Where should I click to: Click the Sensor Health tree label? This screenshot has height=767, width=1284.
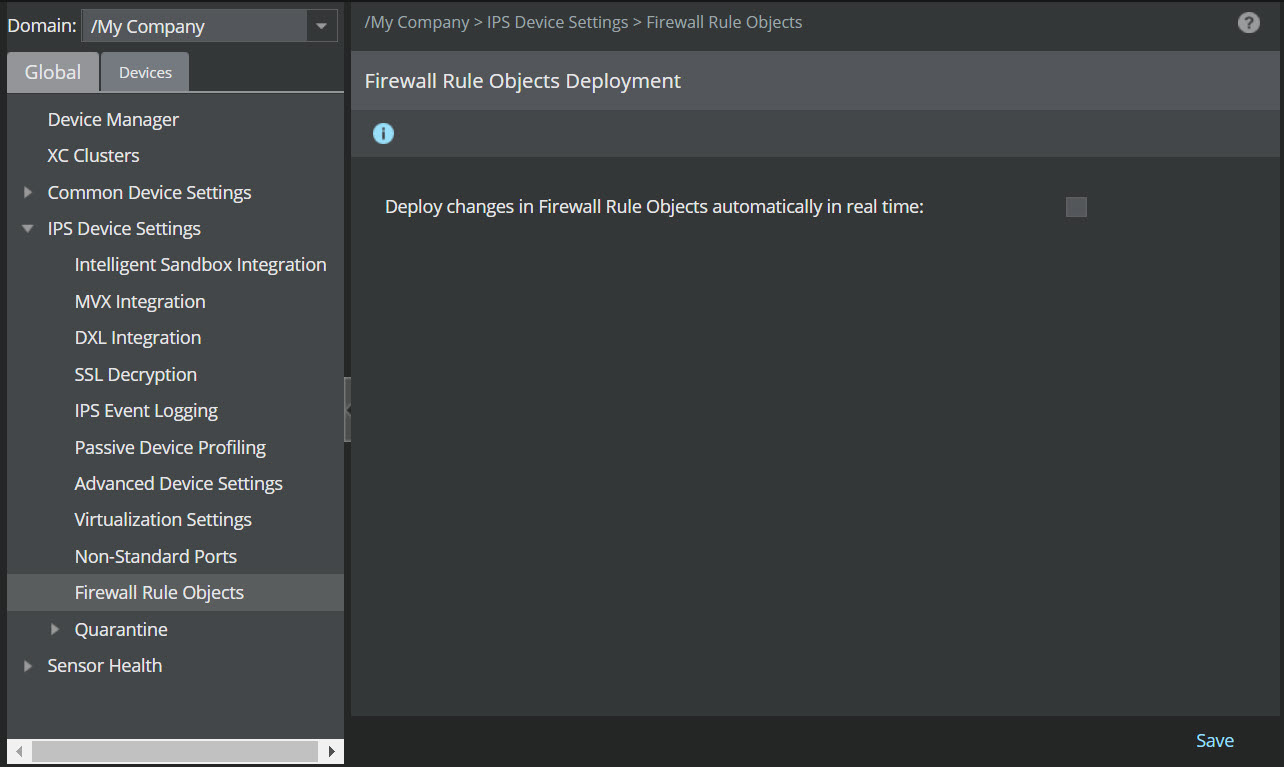point(105,666)
